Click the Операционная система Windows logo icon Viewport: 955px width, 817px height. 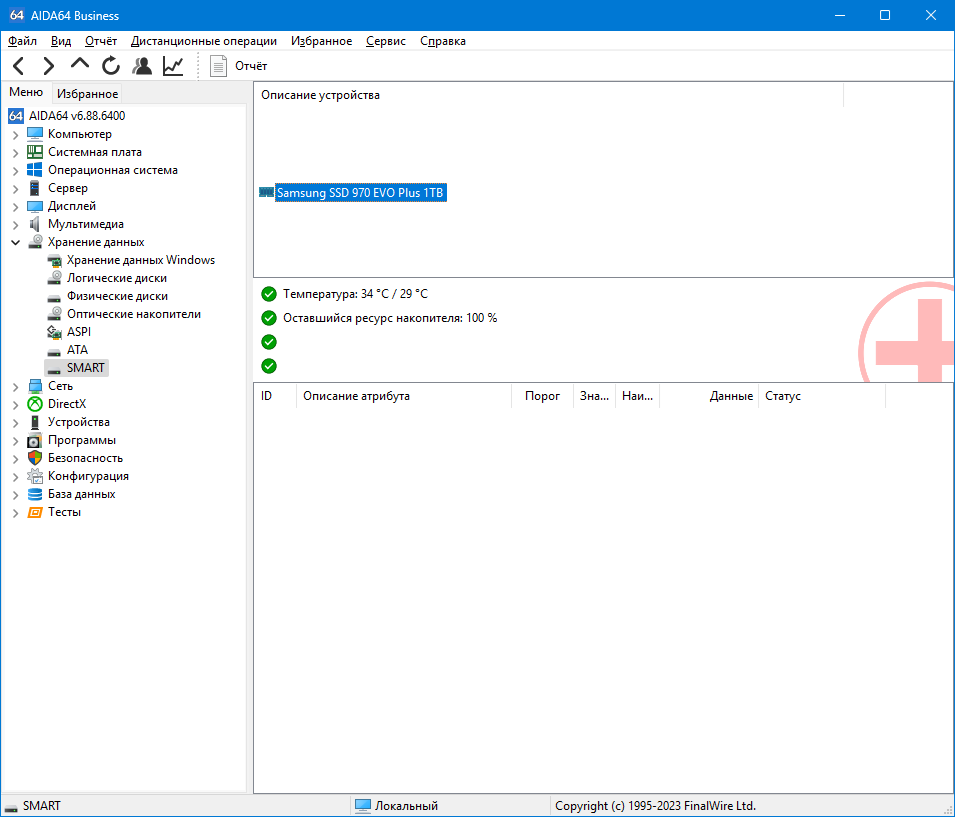tap(35, 170)
